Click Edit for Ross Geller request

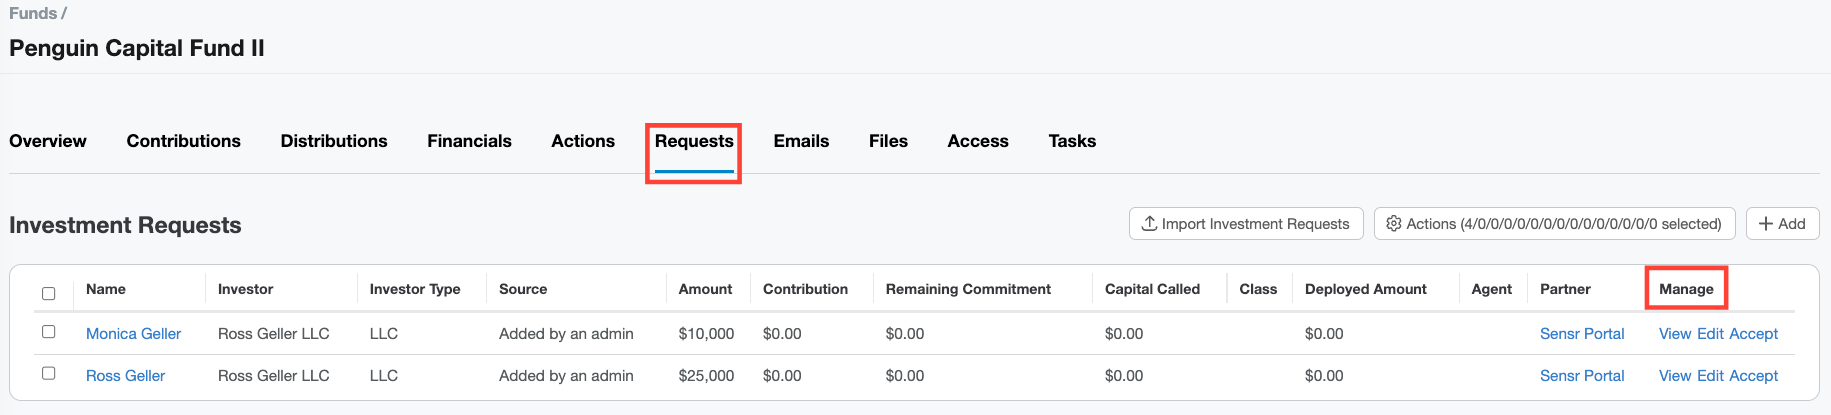(x=1710, y=376)
